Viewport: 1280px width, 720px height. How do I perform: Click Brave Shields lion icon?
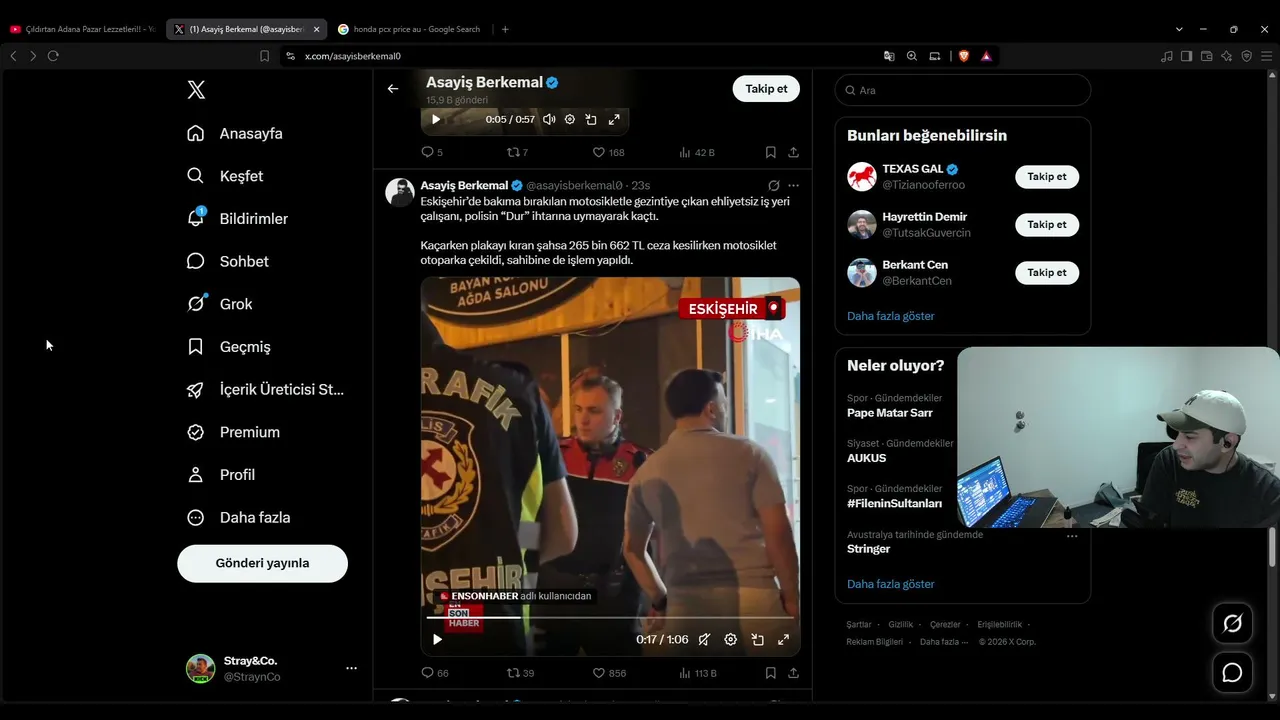(965, 56)
